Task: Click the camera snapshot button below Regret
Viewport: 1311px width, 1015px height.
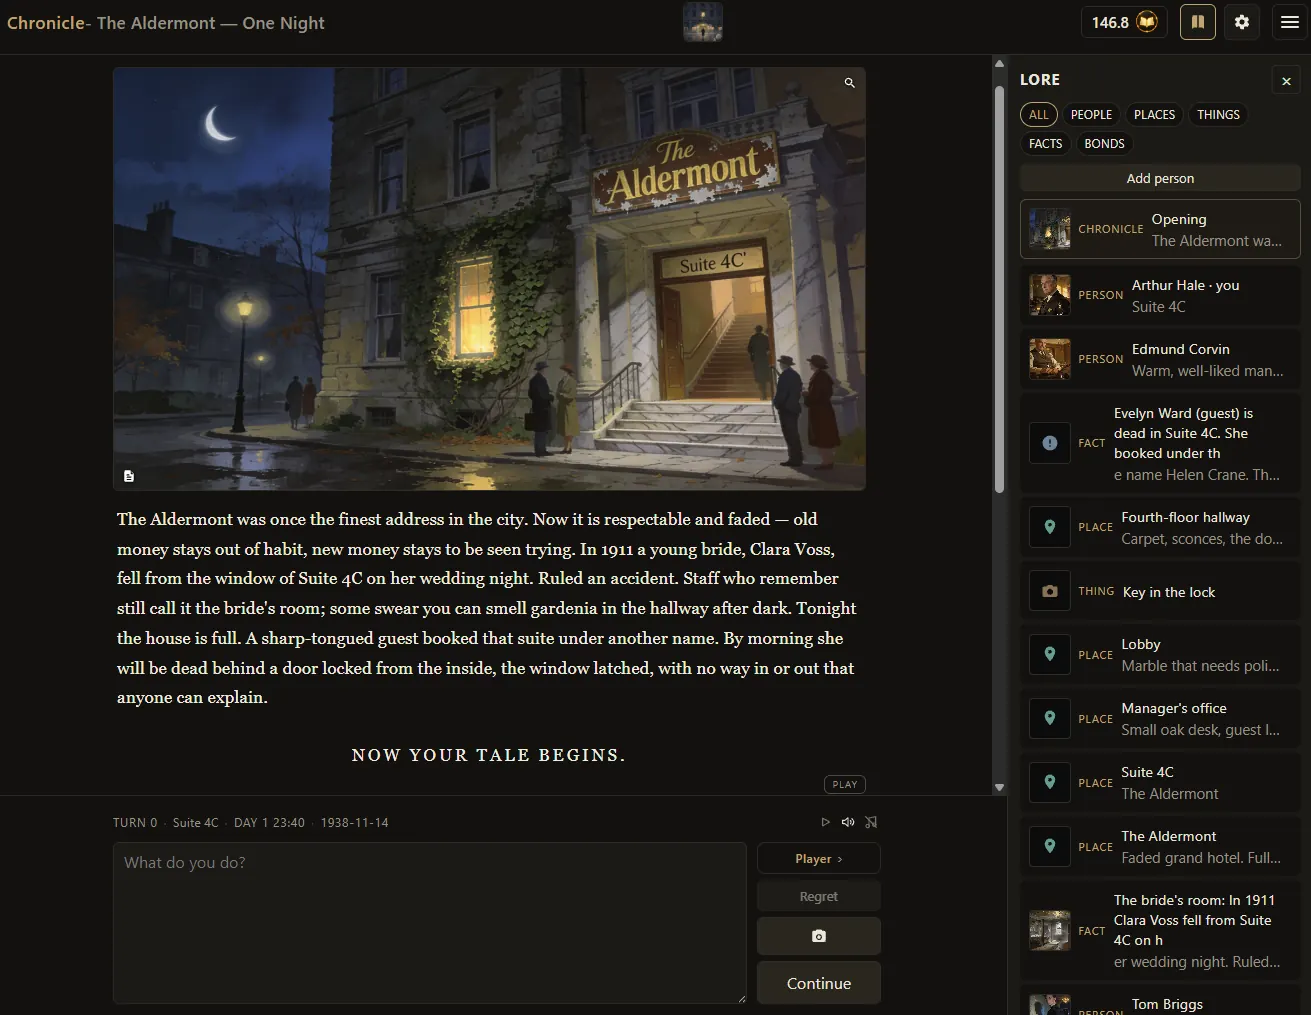Action: point(819,936)
